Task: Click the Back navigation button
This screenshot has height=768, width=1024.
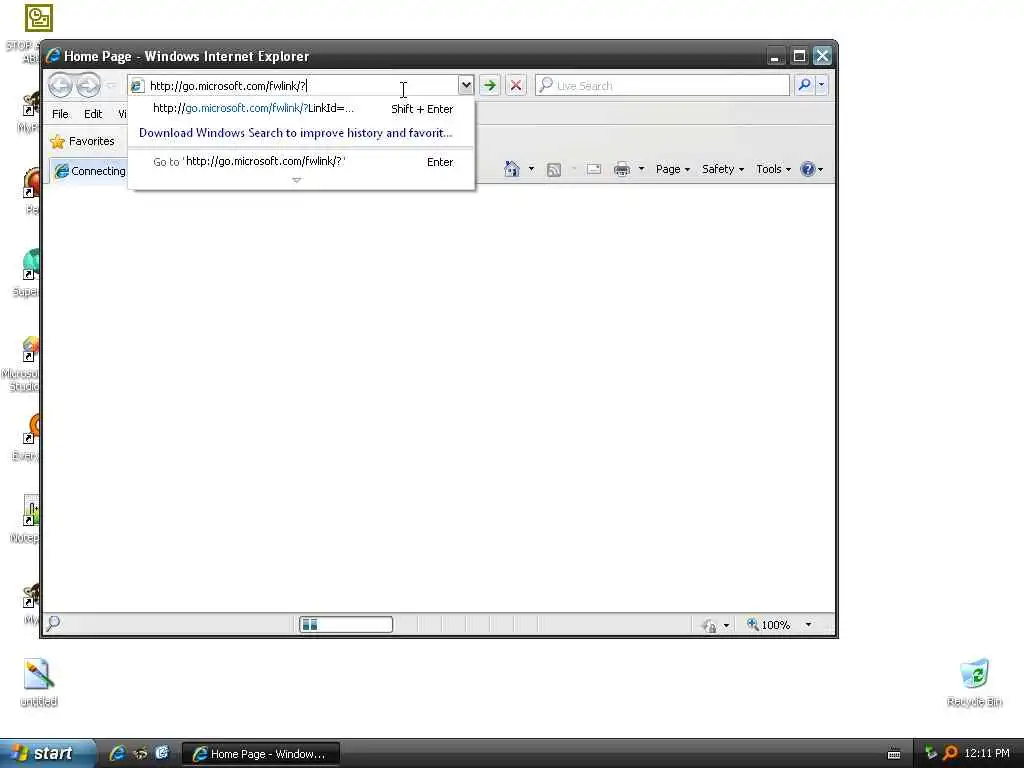Action: coord(61,86)
